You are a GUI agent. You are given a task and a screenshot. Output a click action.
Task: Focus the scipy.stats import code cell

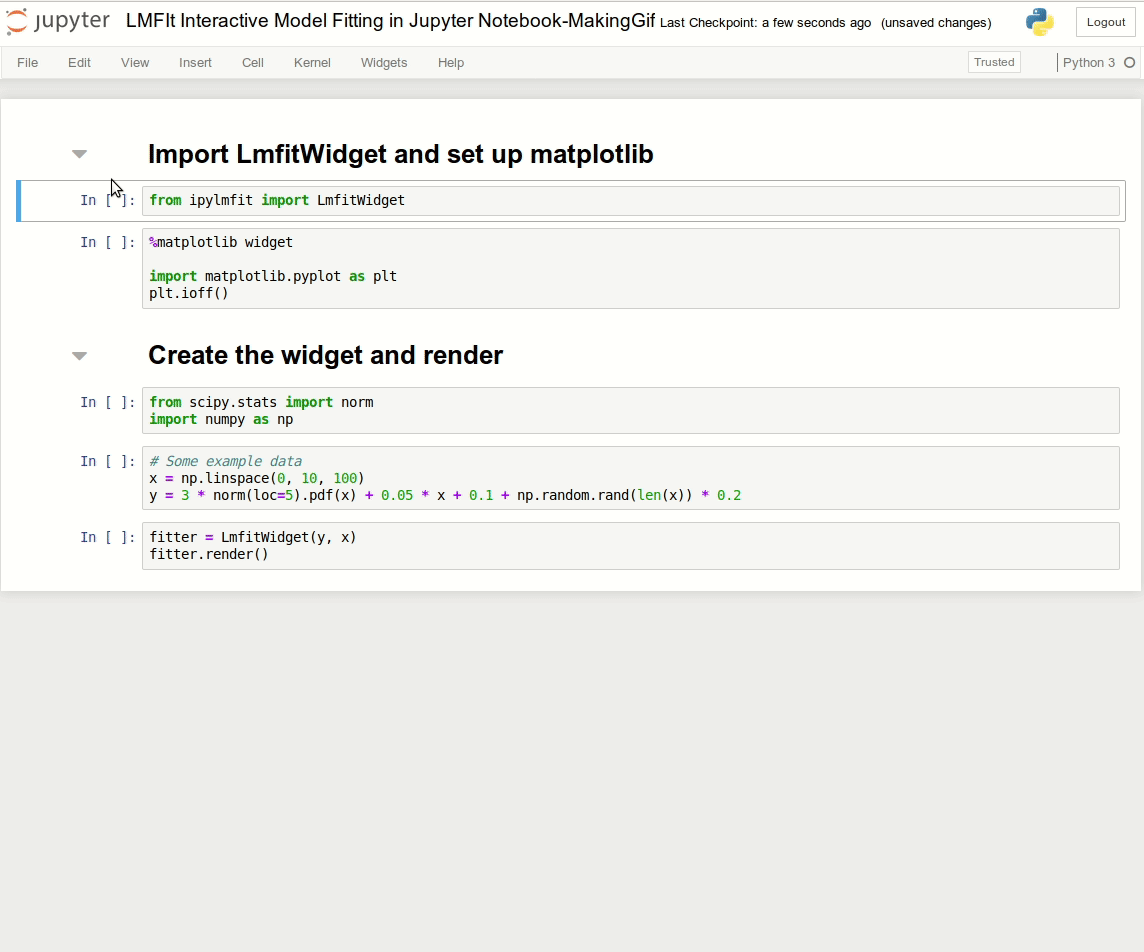(x=630, y=411)
